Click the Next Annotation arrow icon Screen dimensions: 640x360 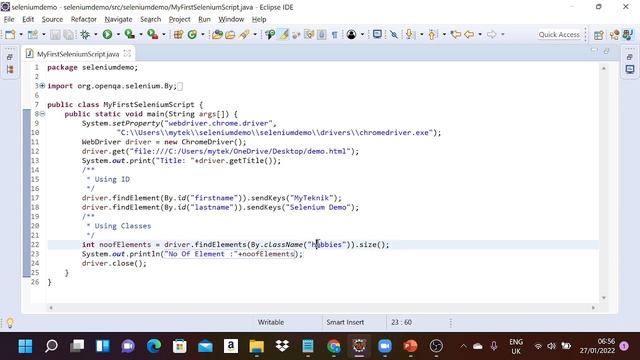(x=409, y=35)
